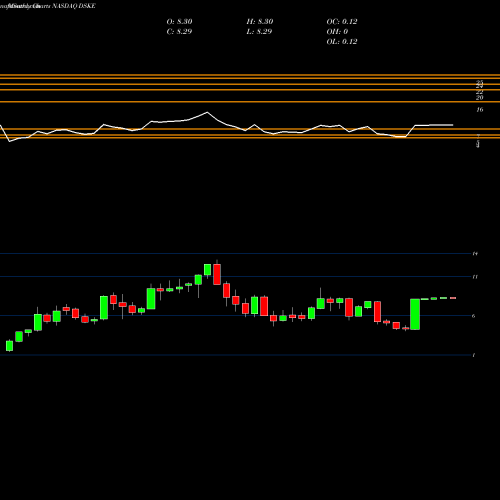
Task: Click the 'L: 8.29' low price value
Action: [259, 31]
